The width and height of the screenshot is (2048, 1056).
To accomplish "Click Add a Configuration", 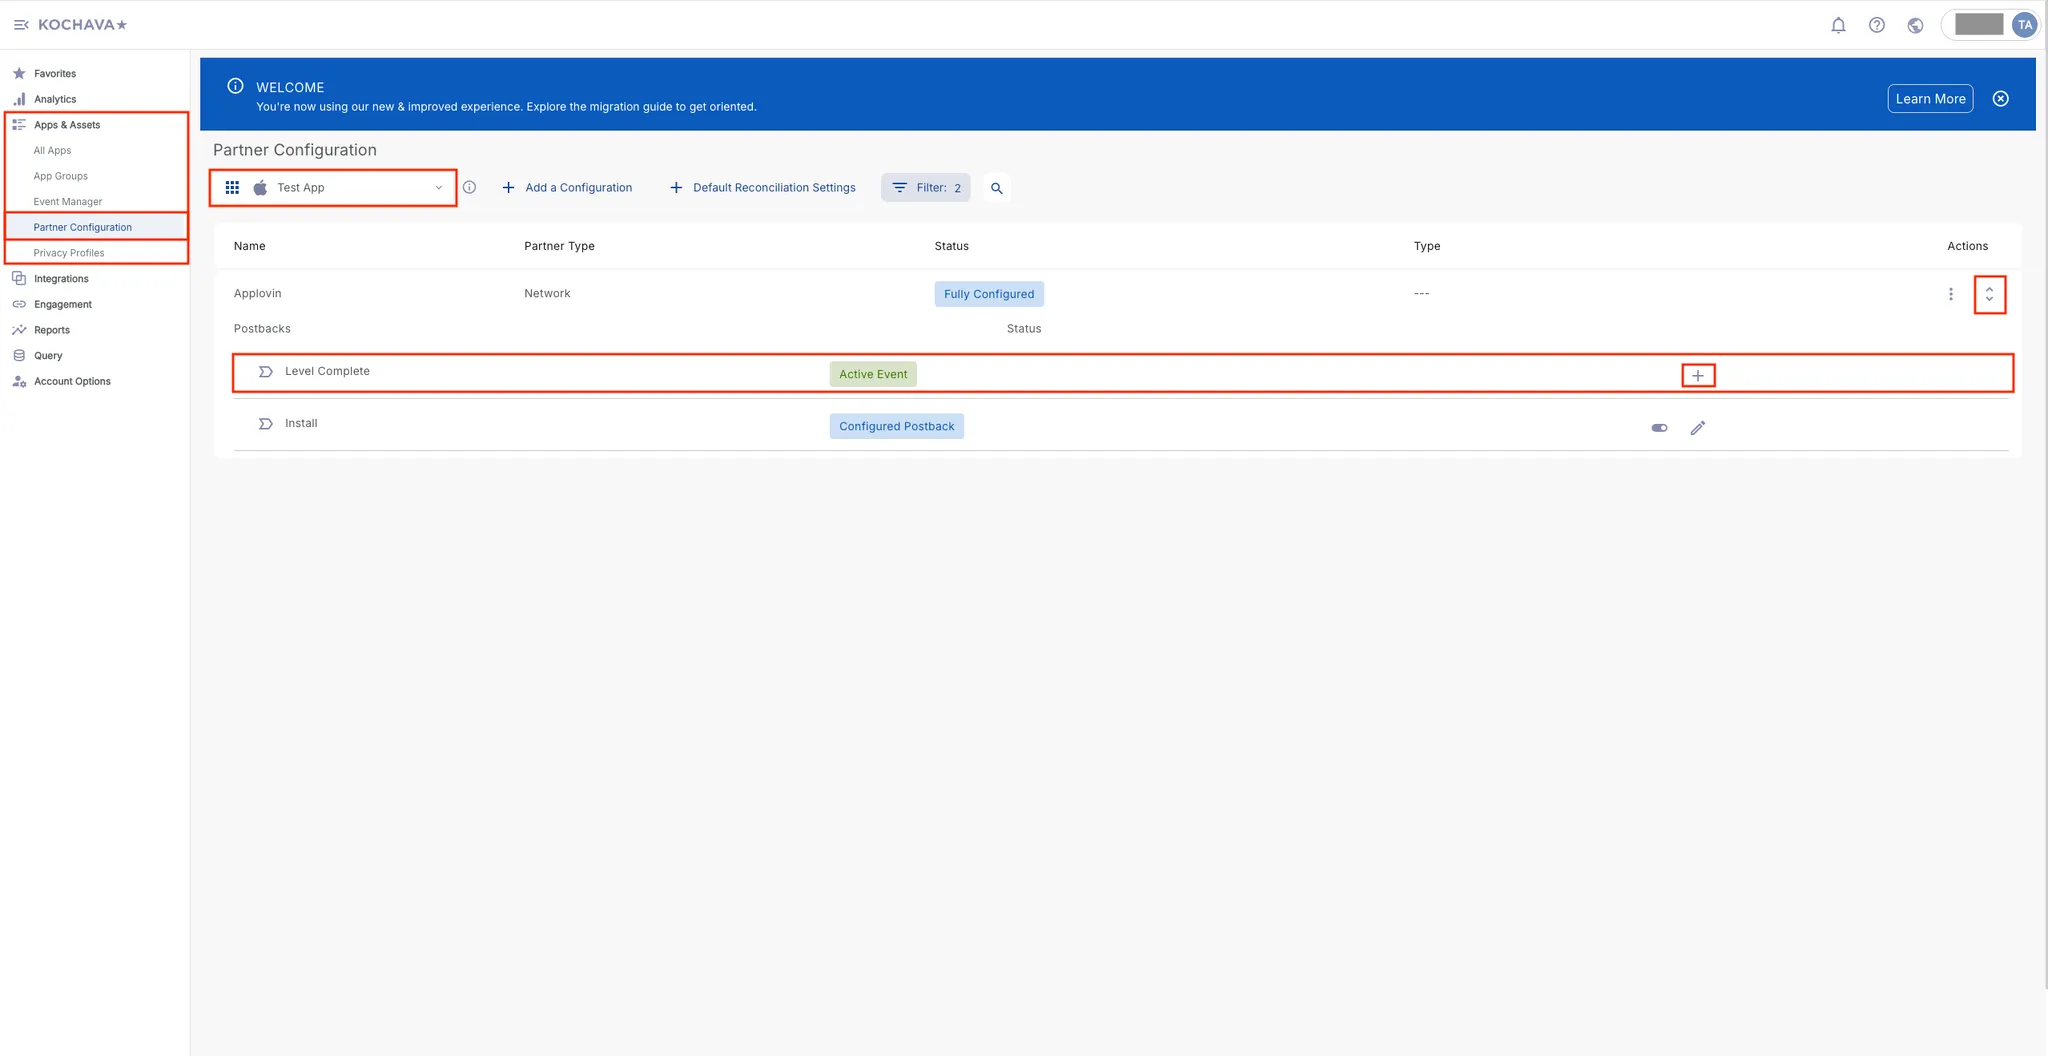I will 567,187.
